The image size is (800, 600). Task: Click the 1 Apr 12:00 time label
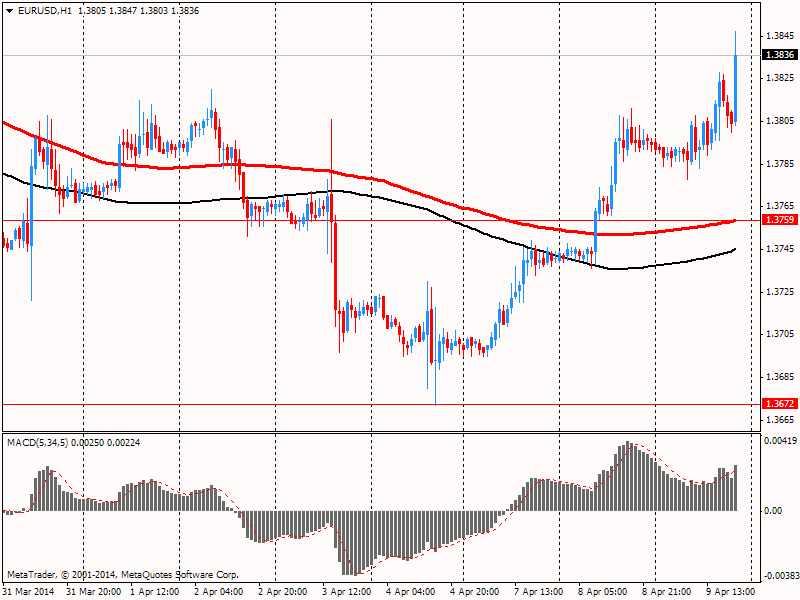[155, 592]
